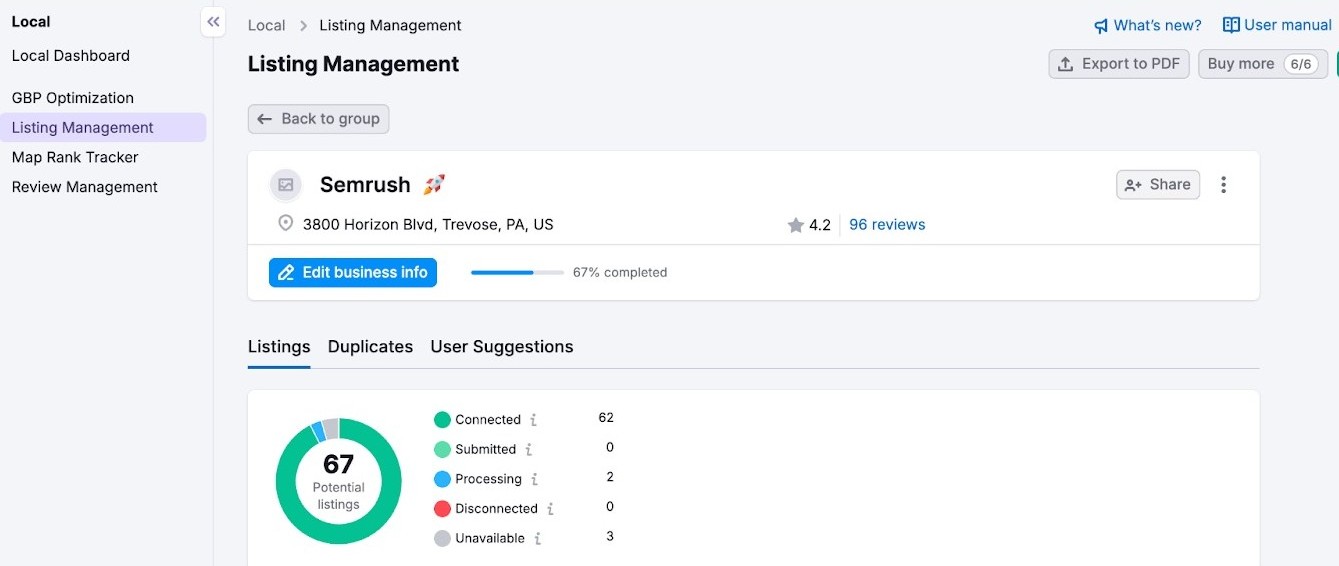Click the Buy more button

click(1263, 64)
